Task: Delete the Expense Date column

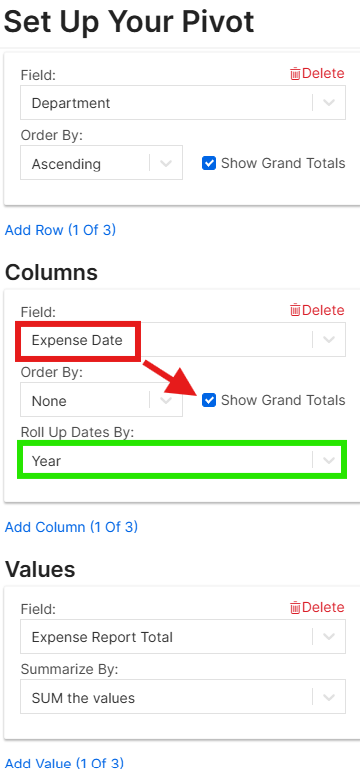Action: coord(317,310)
